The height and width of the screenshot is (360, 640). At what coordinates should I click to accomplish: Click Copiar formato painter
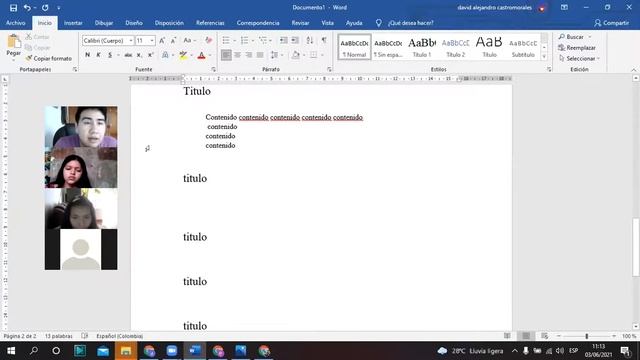click(x=49, y=58)
